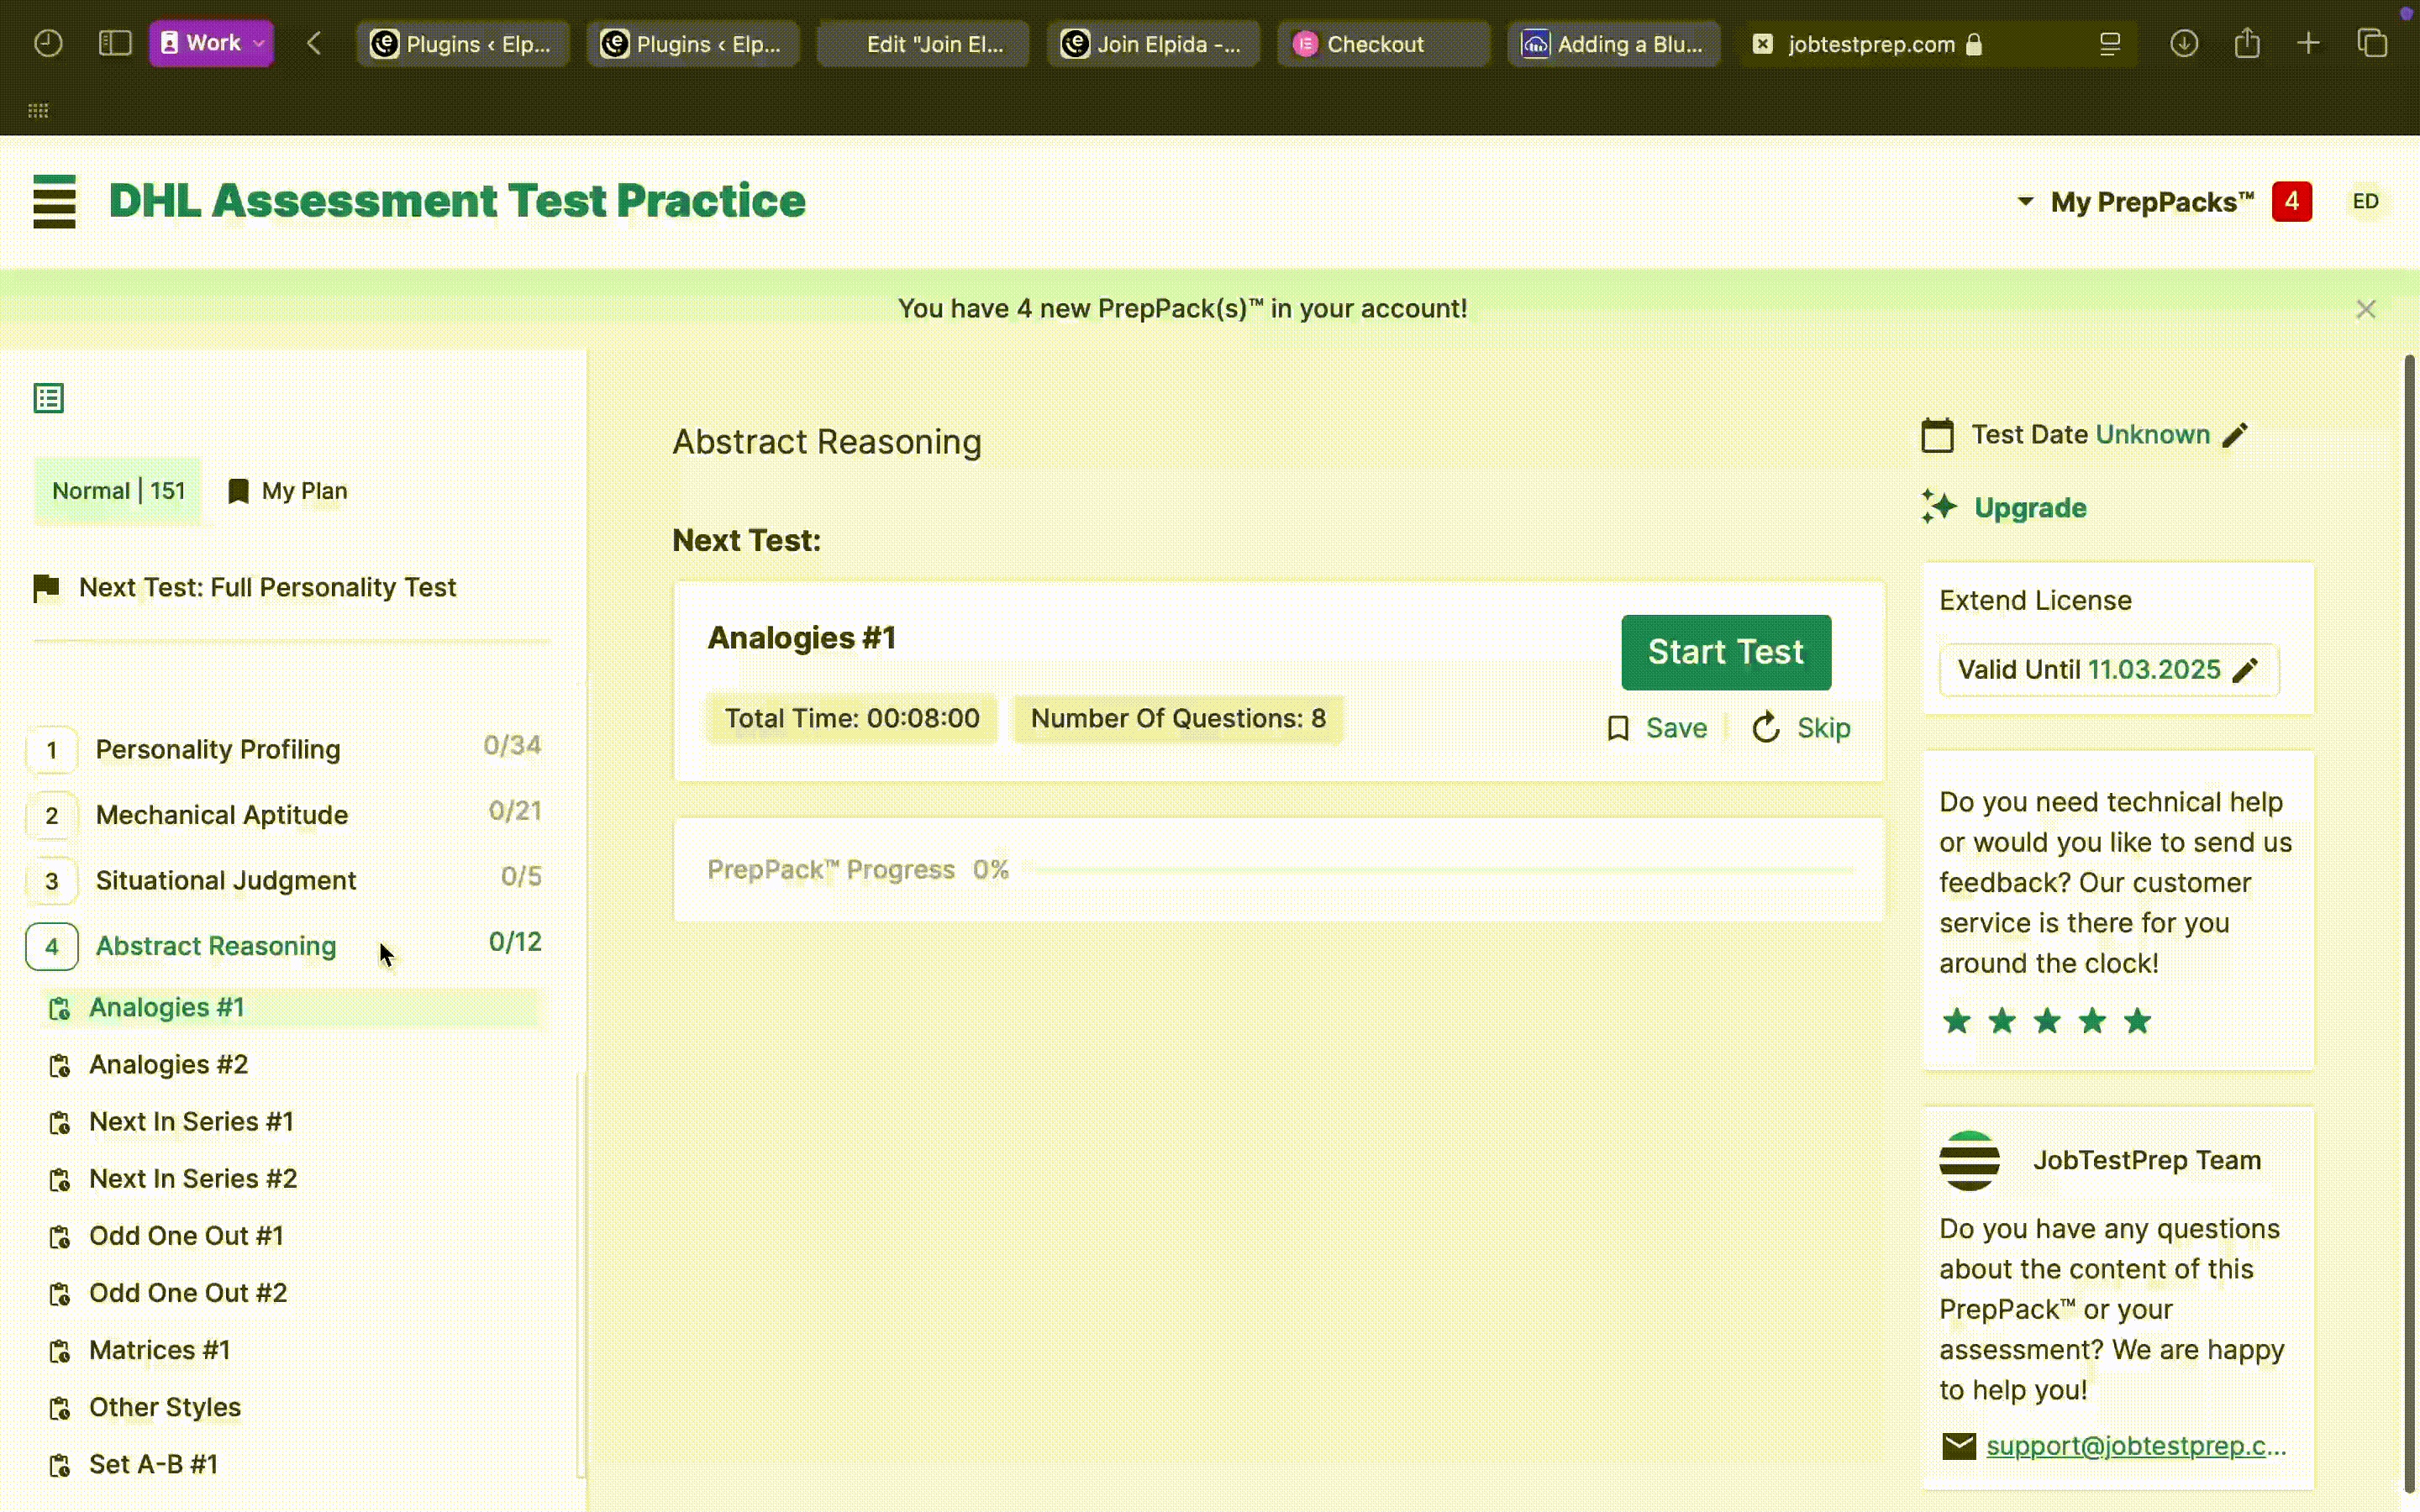The height and width of the screenshot is (1512, 2420).
Task: Click the notification close X button
Action: [x=2366, y=308]
